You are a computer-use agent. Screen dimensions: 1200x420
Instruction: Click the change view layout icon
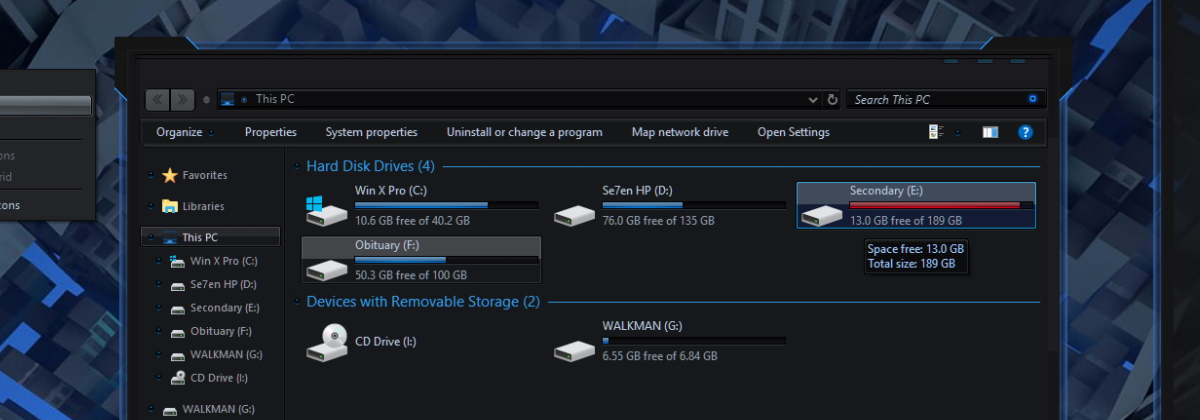click(x=936, y=132)
